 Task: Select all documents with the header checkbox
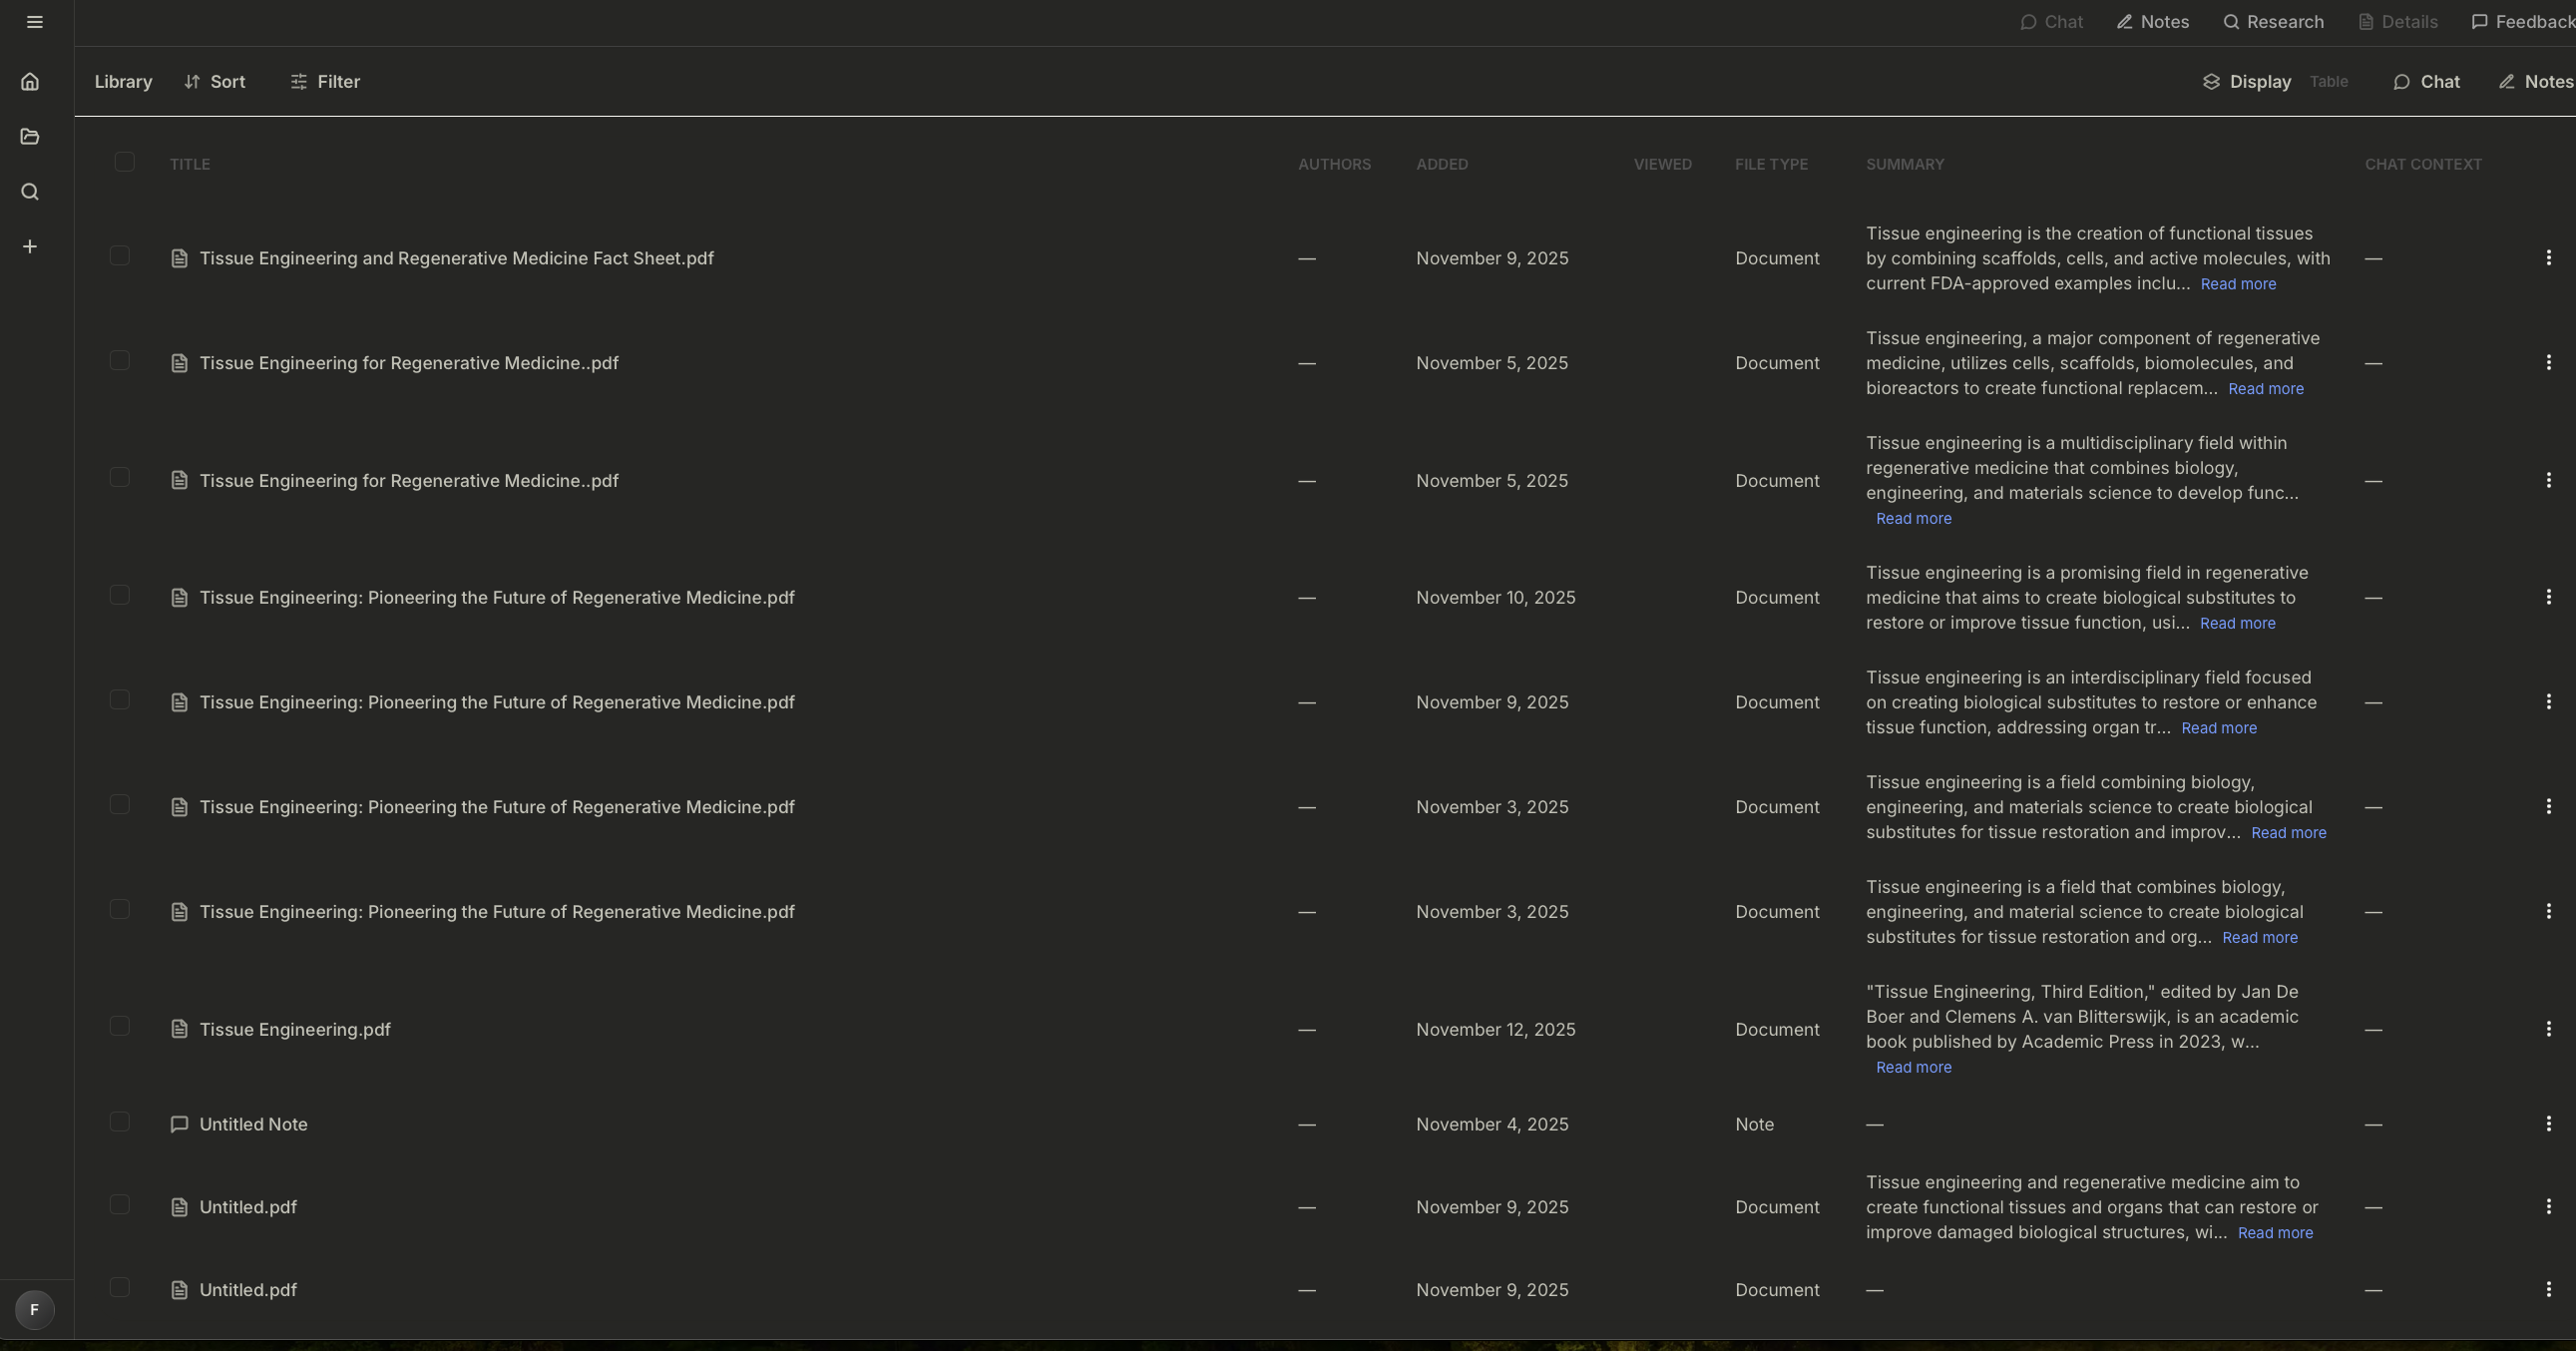click(124, 161)
